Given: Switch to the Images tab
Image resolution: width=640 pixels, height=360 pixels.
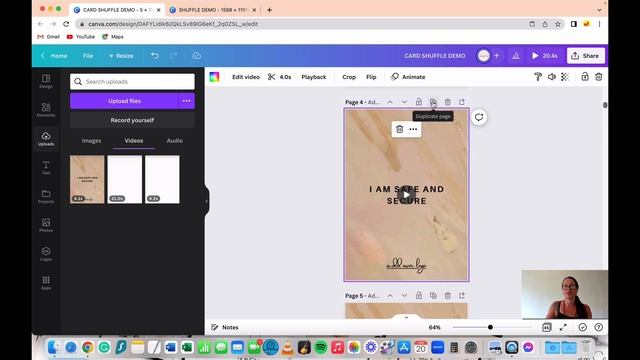Looking at the screenshot, I should (91, 140).
